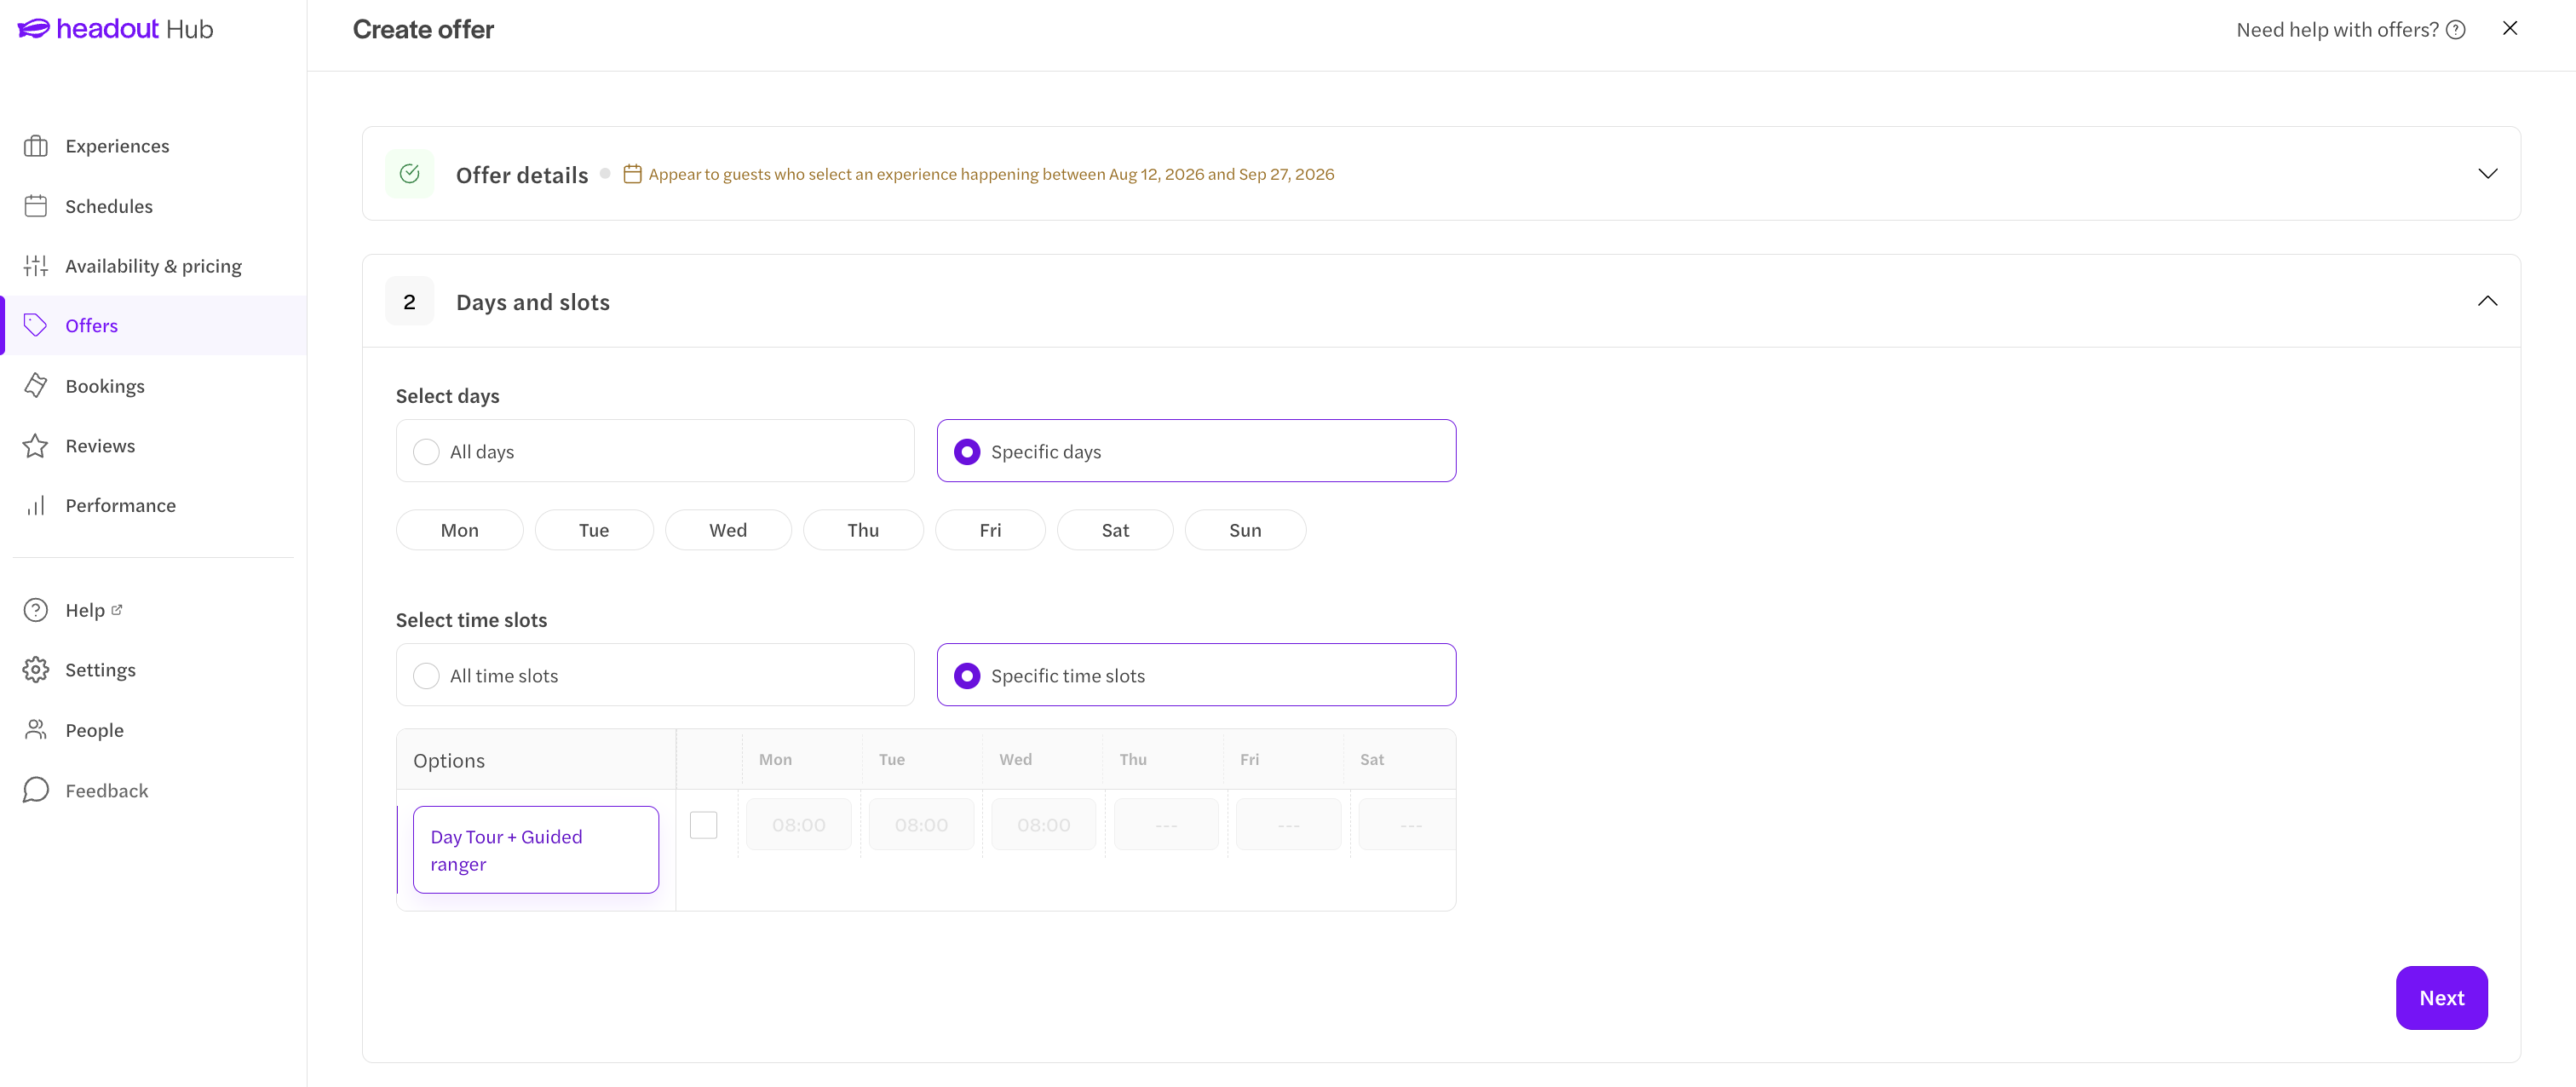Screen dimensions: 2576x1087
Task: Click the external link icon beside Help
Action: [x=116, y=609]
